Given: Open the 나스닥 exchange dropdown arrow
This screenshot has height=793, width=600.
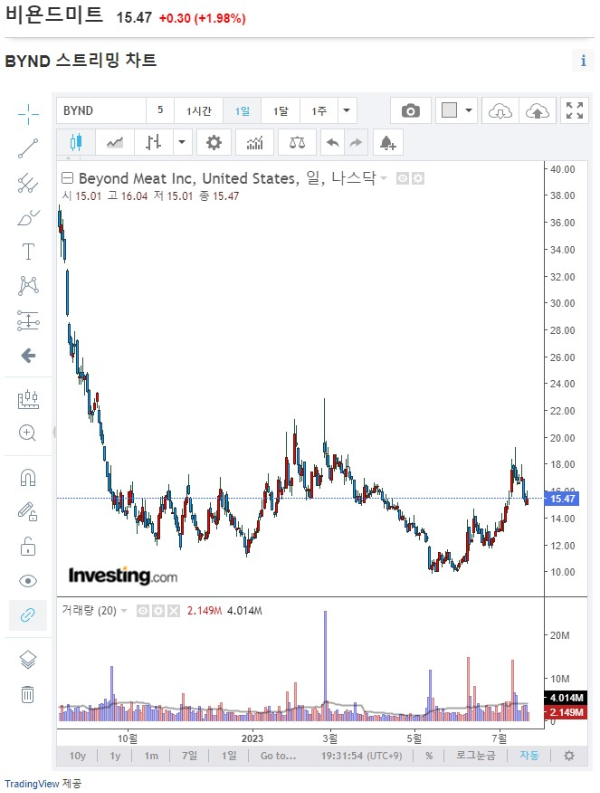Looking at the screenshot, I should [x=383, y=178].
